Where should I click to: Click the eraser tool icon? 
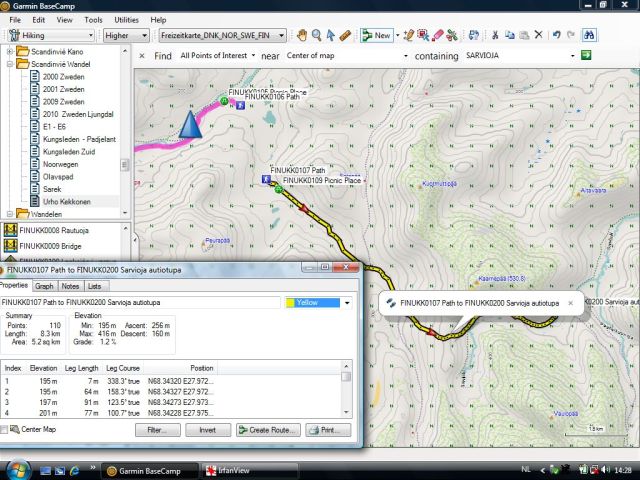437,35
